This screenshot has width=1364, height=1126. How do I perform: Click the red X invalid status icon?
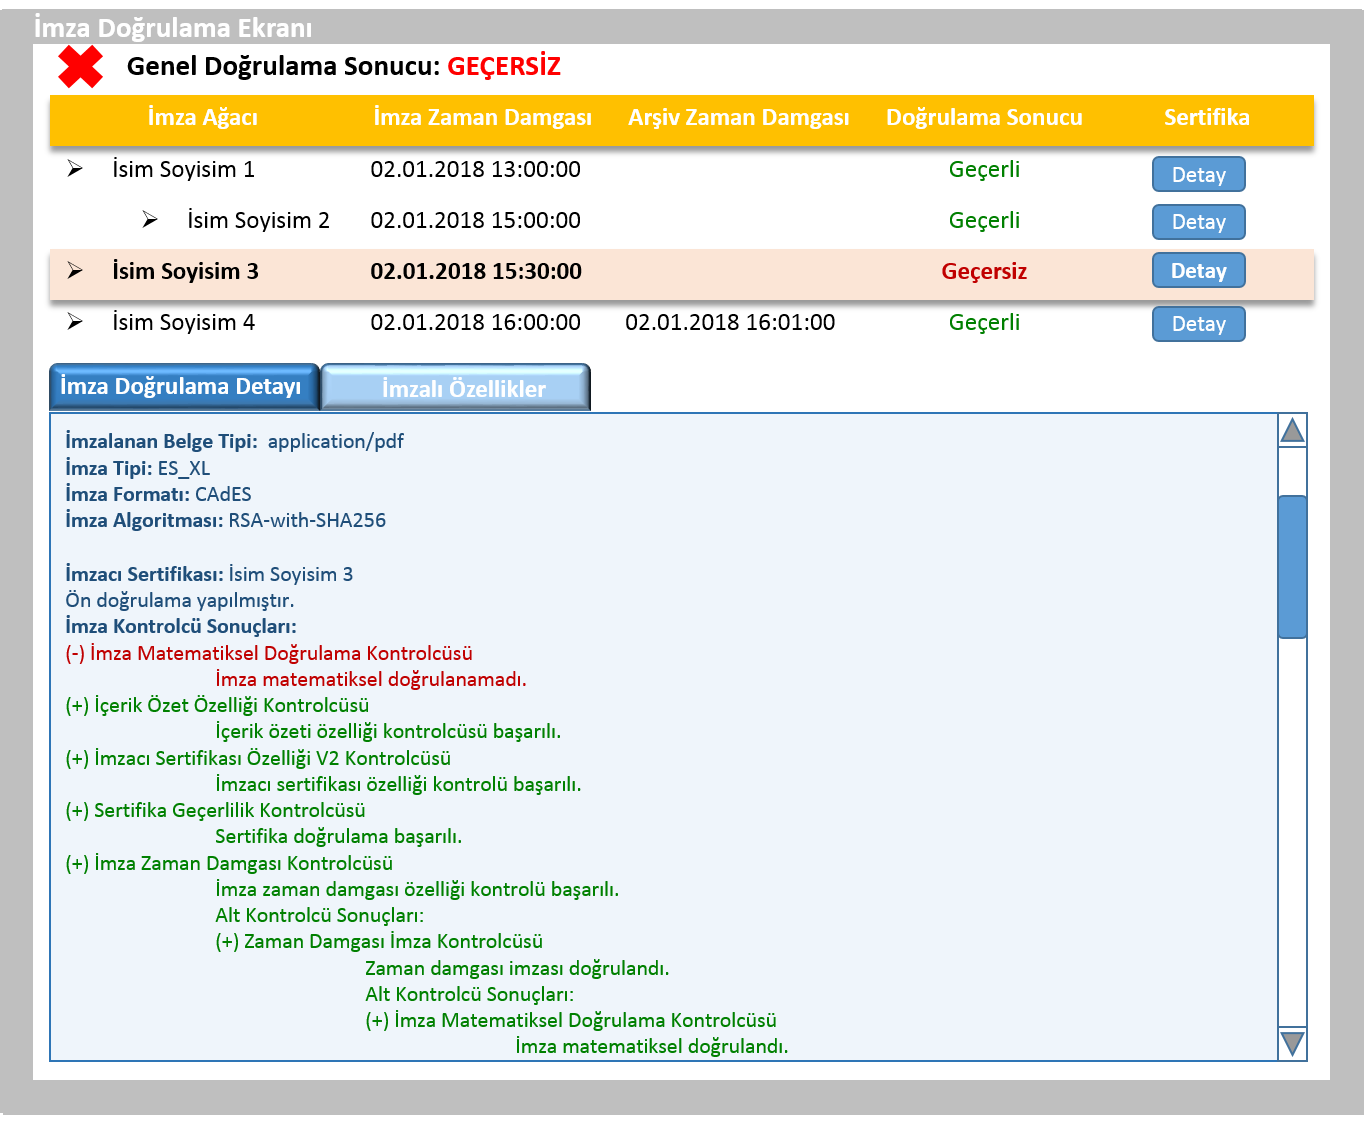[x=80, y=67]
